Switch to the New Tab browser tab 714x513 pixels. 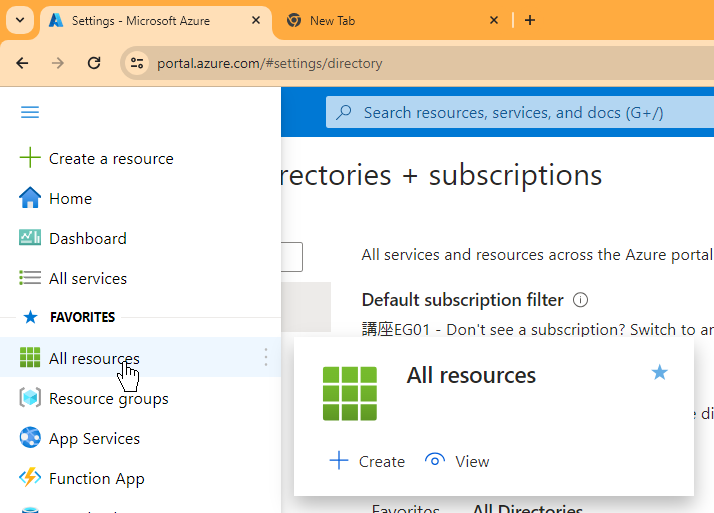click(x=390, y=21)
